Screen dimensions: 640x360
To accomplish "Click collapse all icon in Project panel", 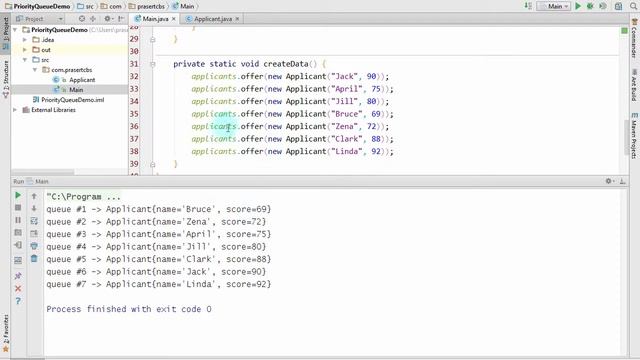I will click(x=93, y=19).
